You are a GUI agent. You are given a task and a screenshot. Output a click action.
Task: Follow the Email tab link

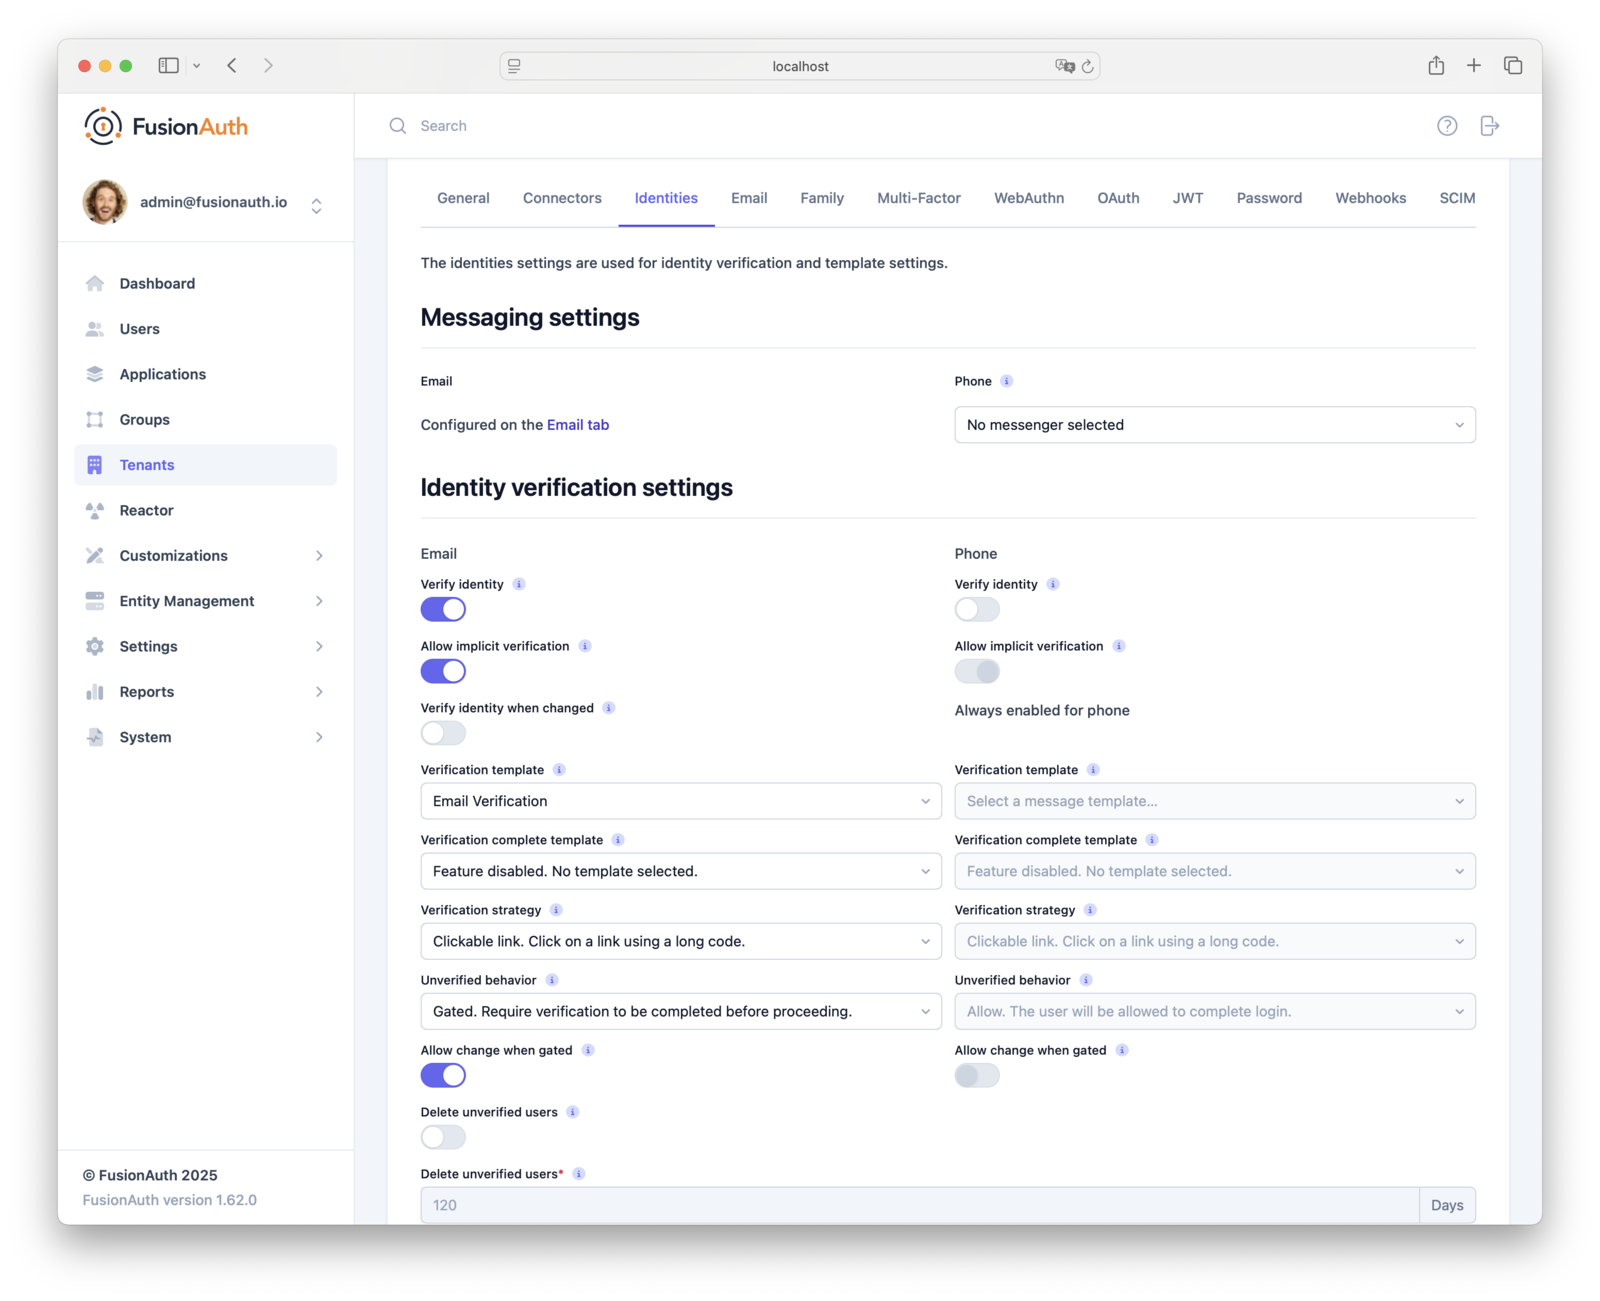577,424
